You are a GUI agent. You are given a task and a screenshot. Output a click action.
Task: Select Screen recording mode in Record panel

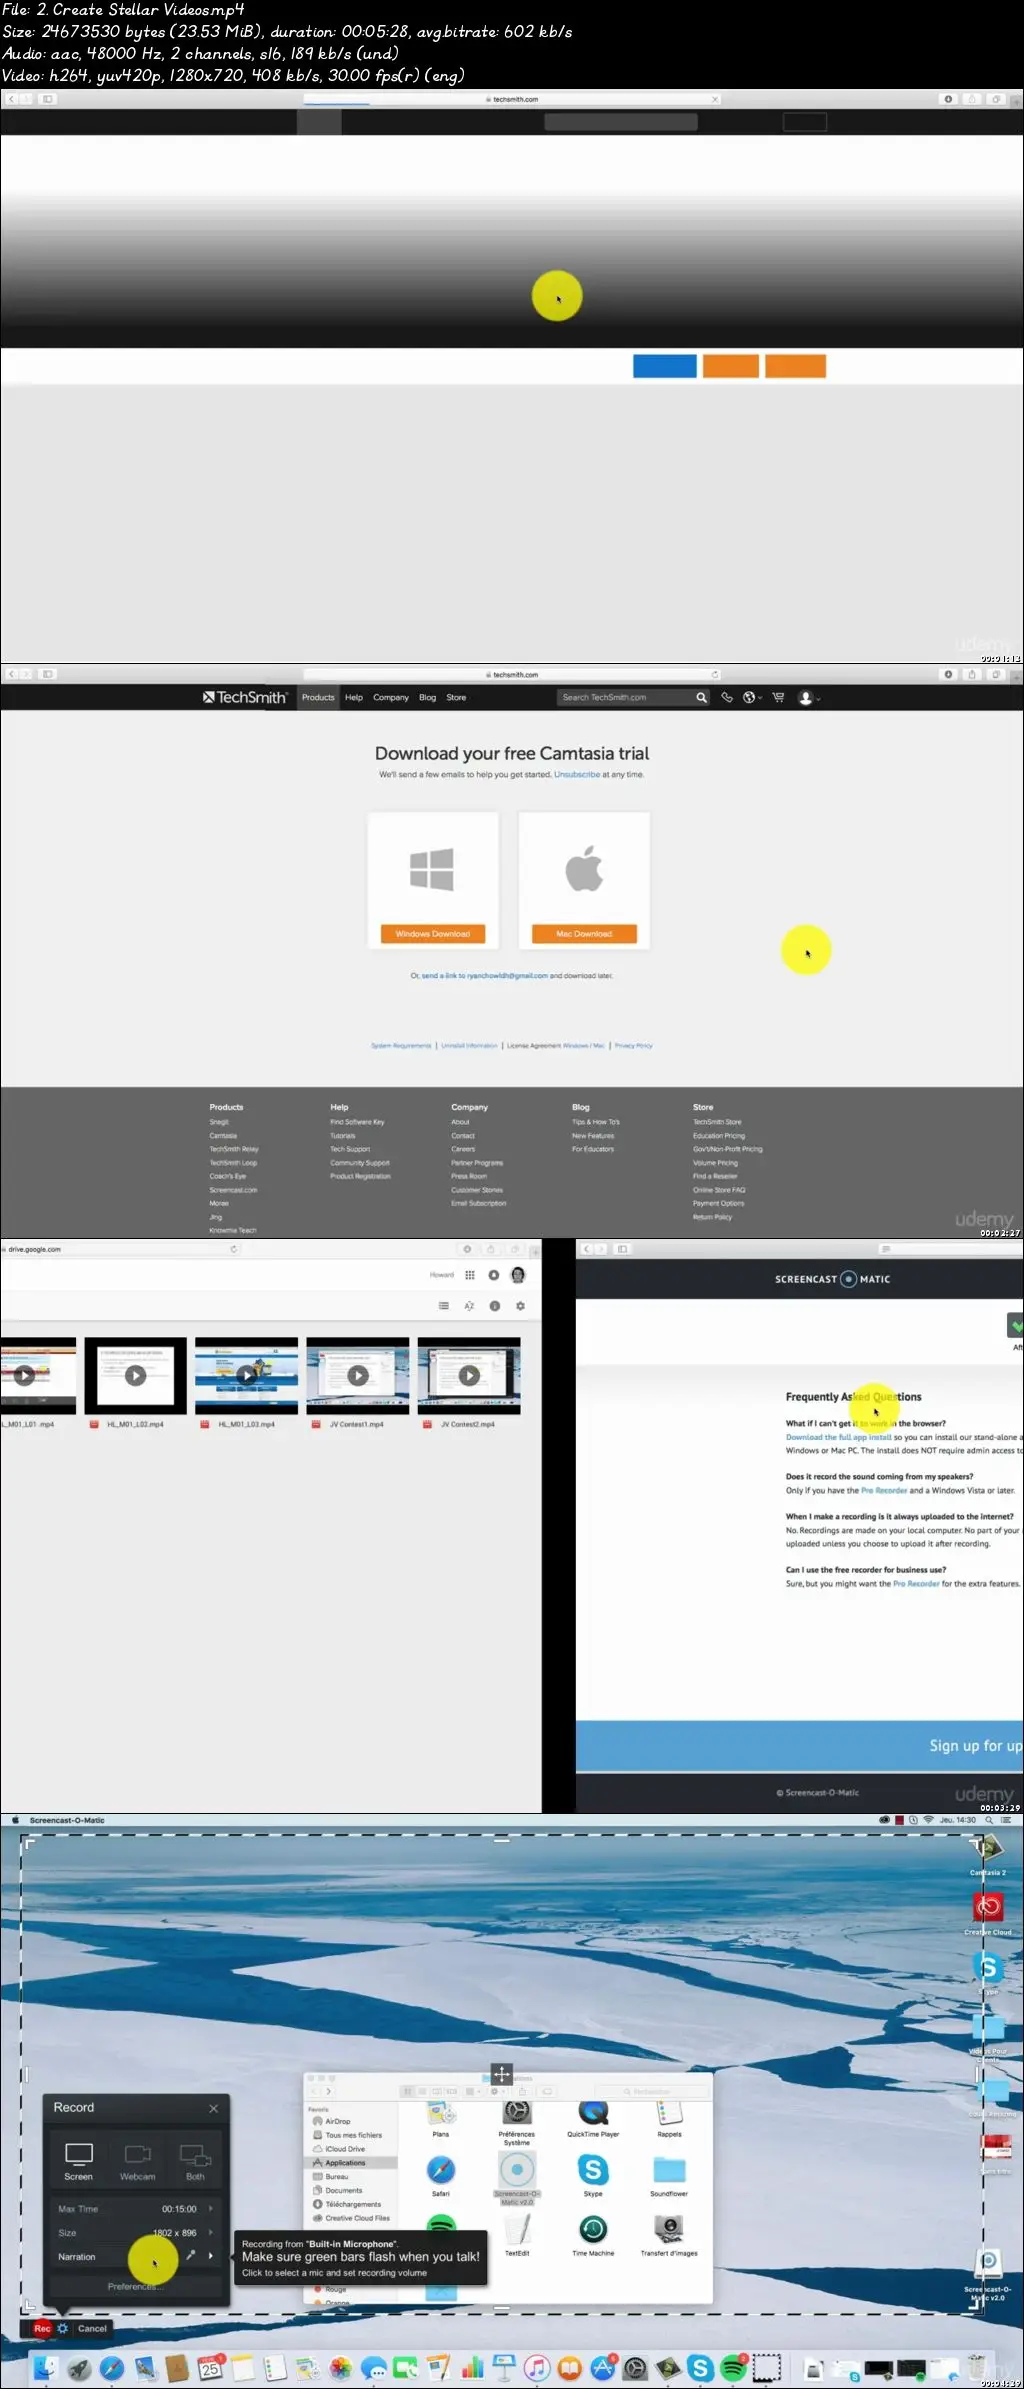(x=78, y=2162)
